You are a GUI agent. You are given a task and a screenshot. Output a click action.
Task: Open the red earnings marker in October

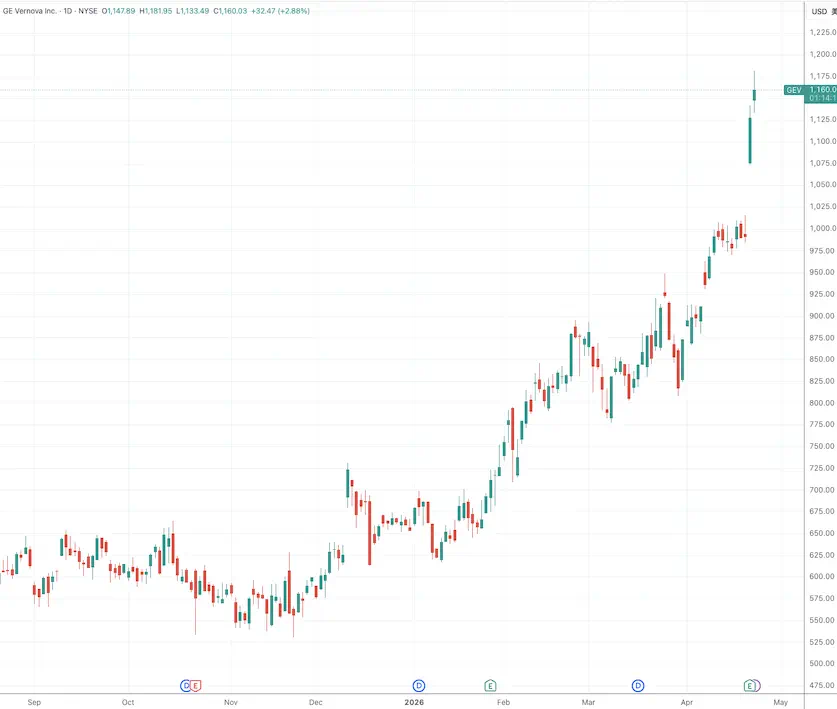coord(196,685)
